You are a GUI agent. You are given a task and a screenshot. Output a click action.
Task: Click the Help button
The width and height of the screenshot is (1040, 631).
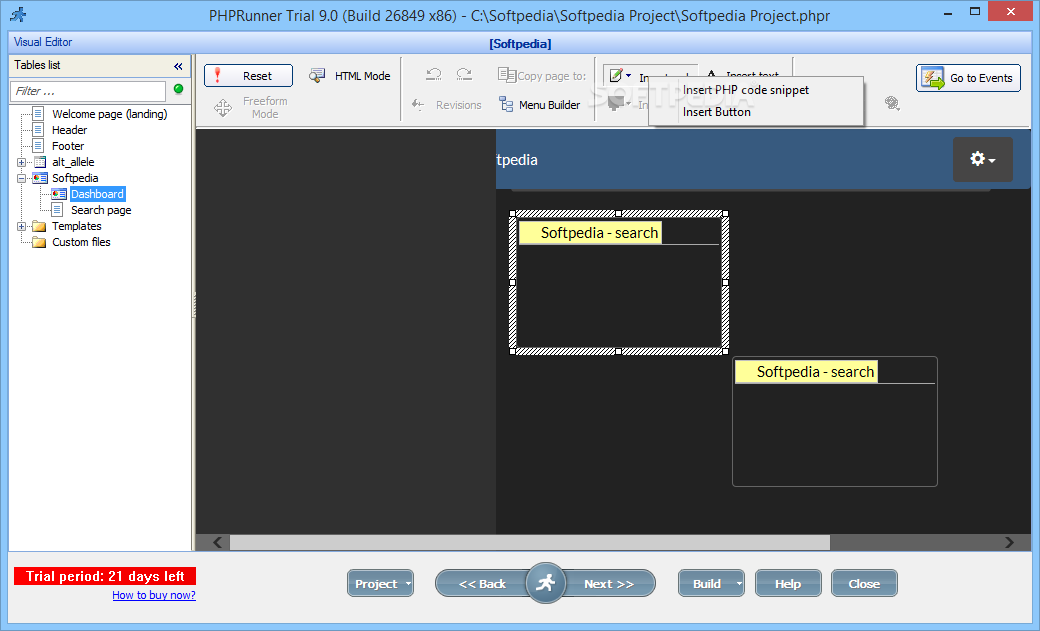coord(788,583)
